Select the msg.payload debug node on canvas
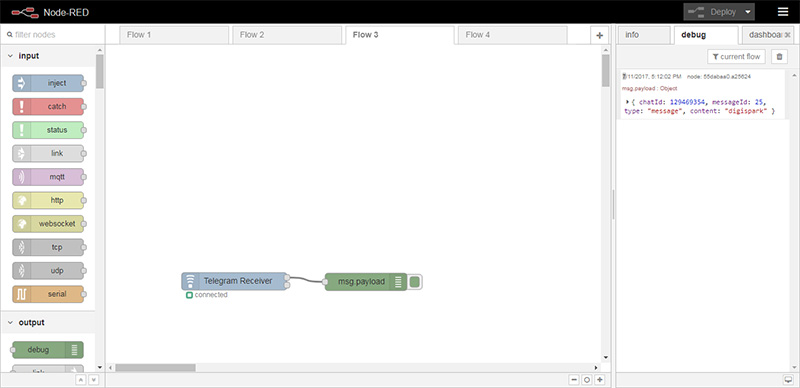 [x=366, y=281]
